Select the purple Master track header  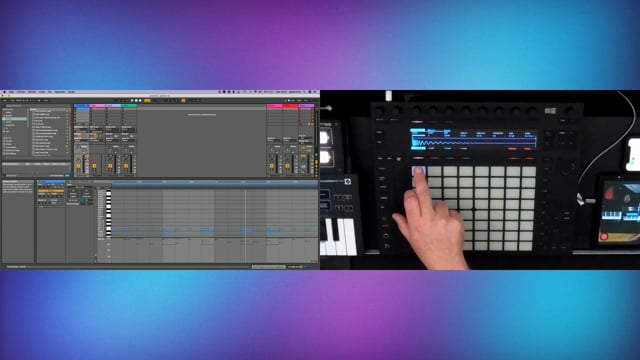tap(307, 106)
